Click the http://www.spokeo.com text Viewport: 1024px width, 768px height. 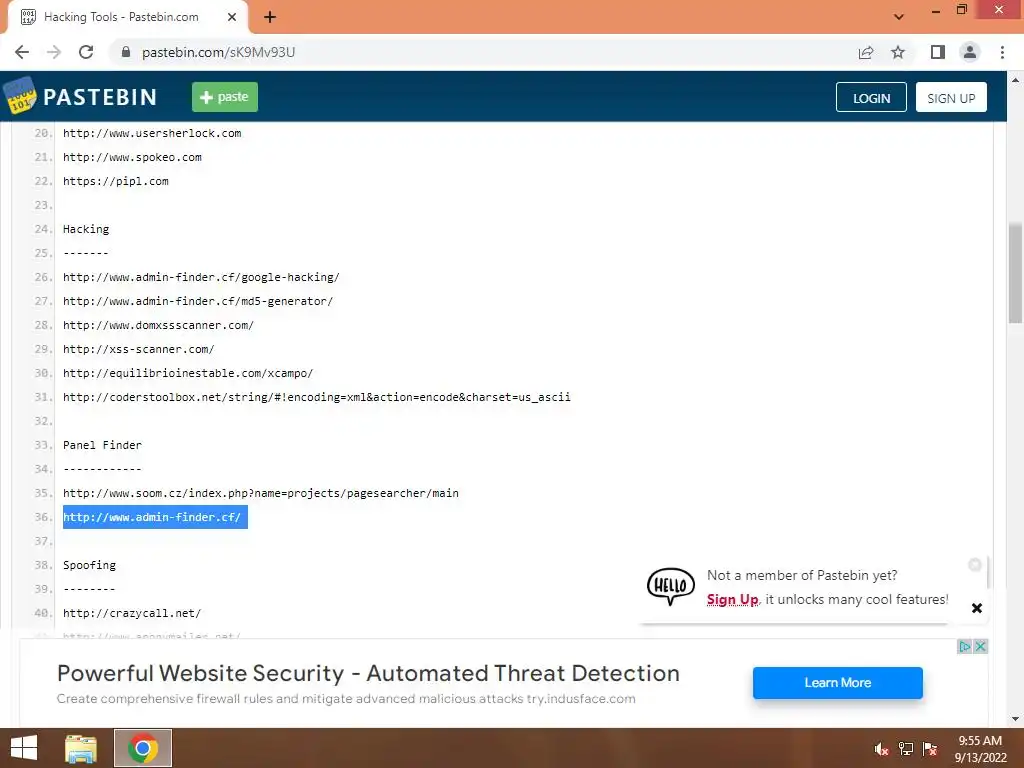(x=132, y=157)
